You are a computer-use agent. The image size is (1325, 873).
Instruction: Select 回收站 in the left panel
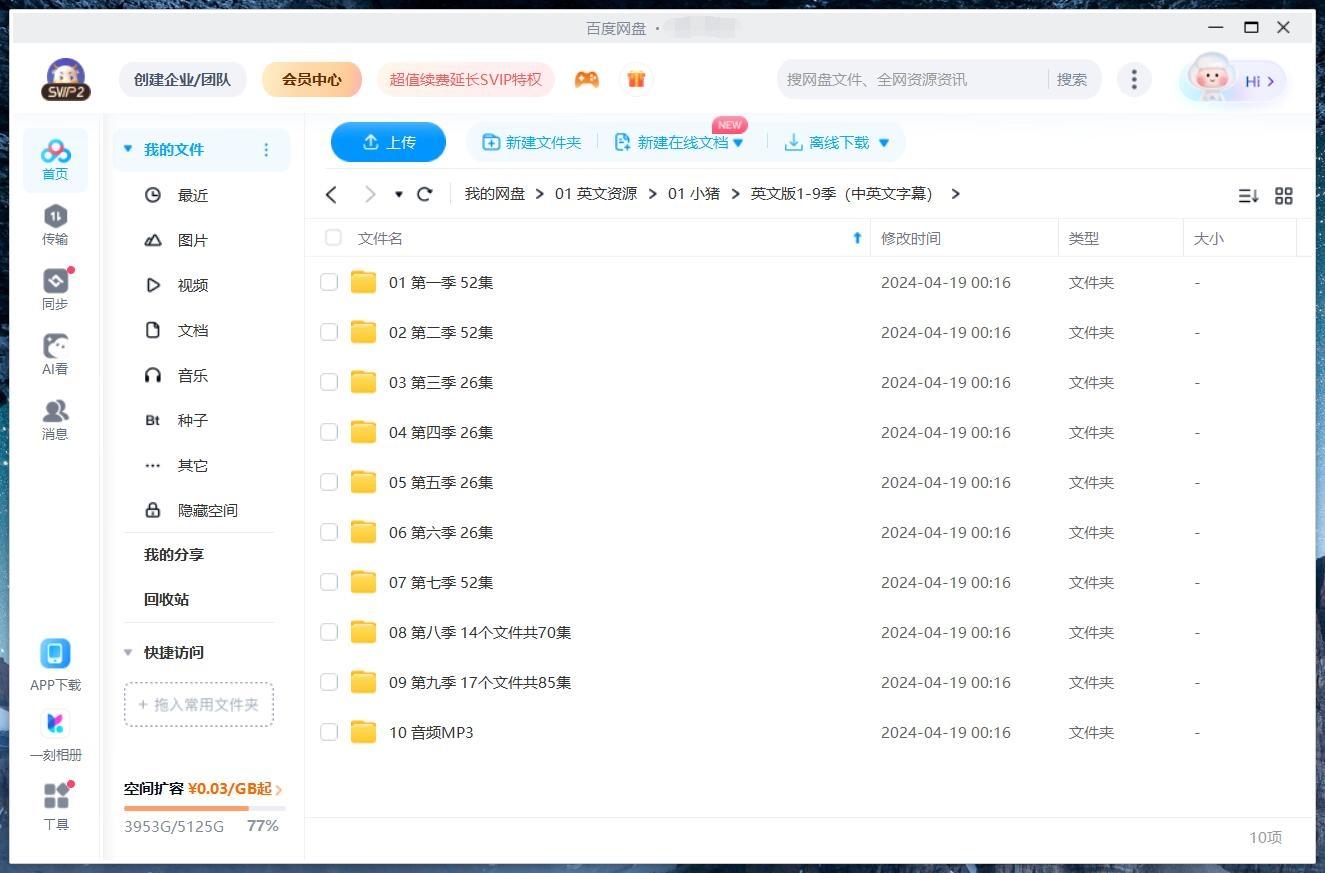(166, 599)
